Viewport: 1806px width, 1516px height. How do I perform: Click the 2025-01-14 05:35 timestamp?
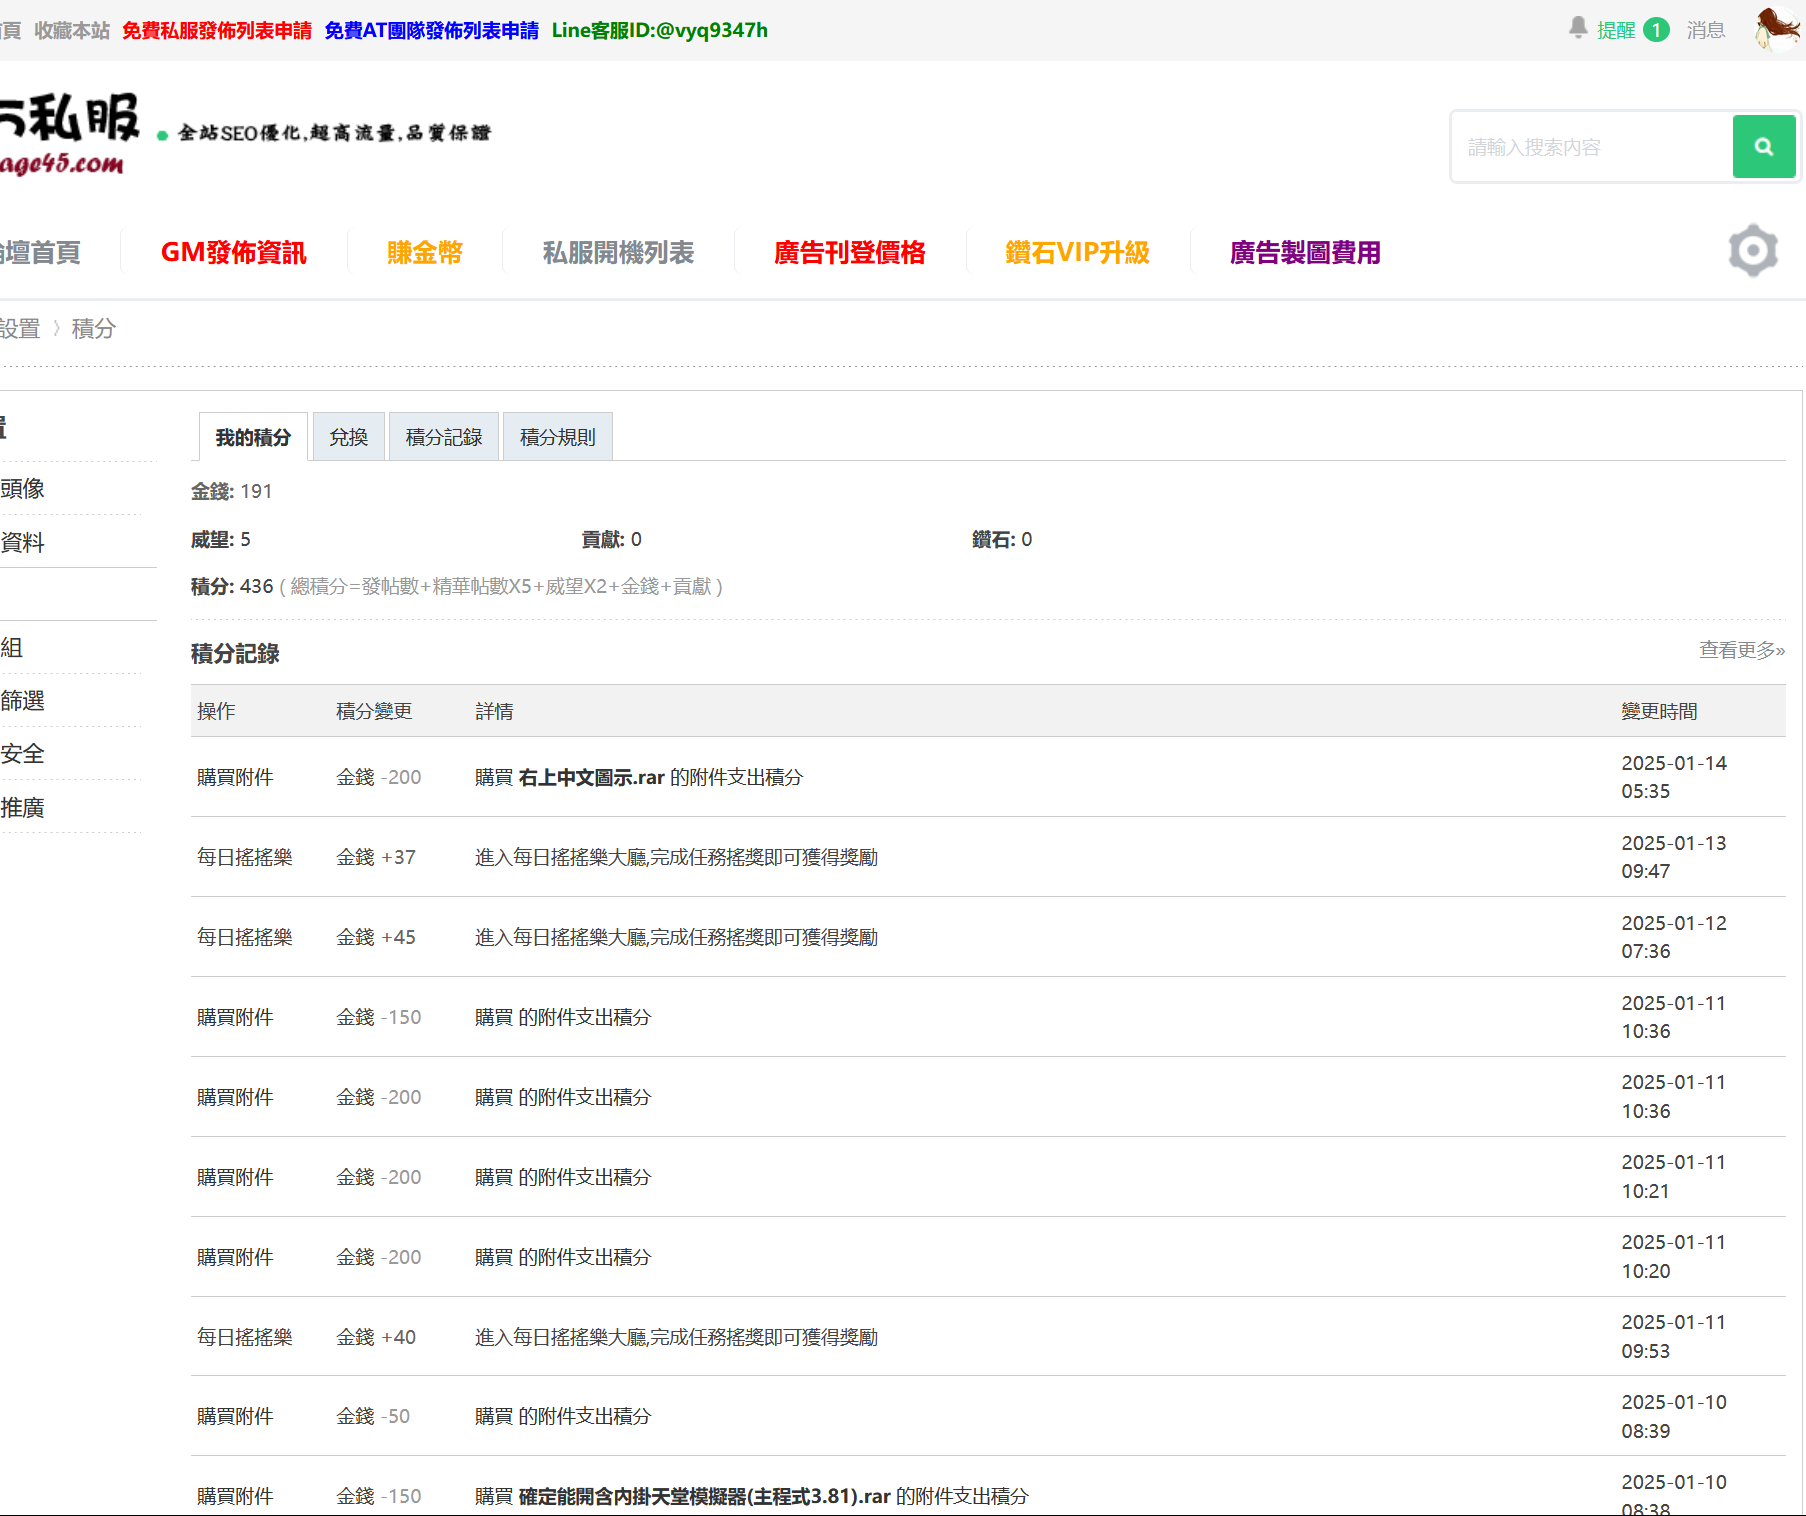[x=1674, y=777]
